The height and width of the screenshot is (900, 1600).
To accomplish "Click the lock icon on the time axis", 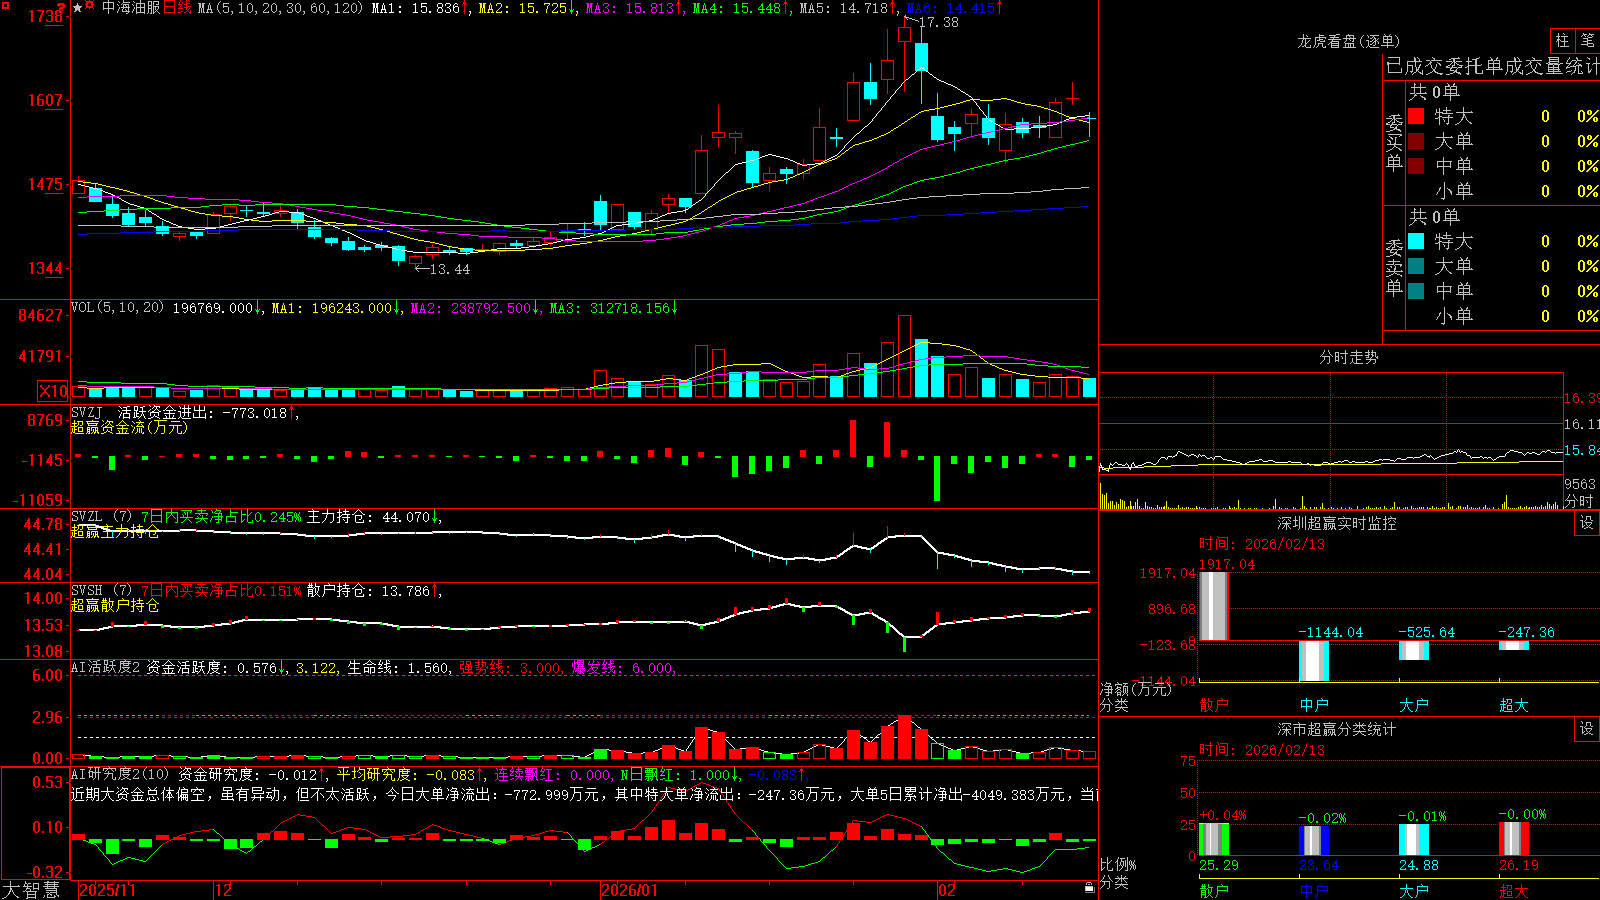I will (x=1089, y=888).
